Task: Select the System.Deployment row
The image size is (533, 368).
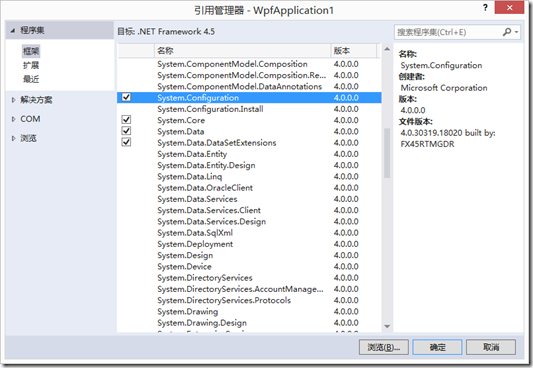Action: 249,244
